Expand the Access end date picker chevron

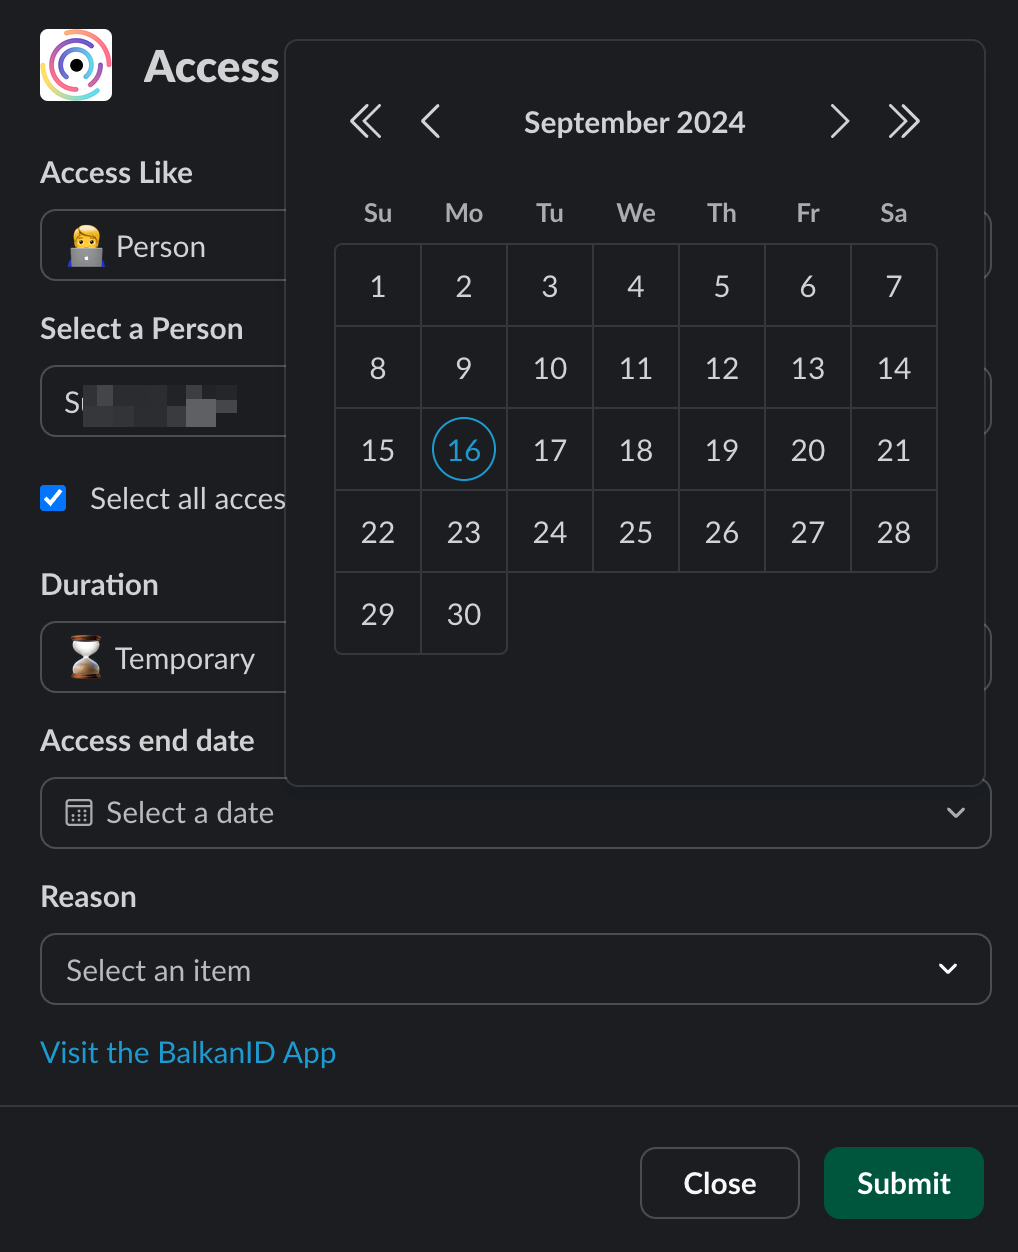[x=955, y=813]
